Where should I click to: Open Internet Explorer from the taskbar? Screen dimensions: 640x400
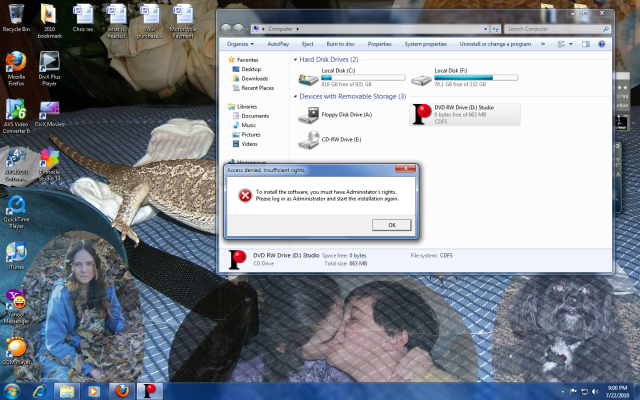point(40,391)
